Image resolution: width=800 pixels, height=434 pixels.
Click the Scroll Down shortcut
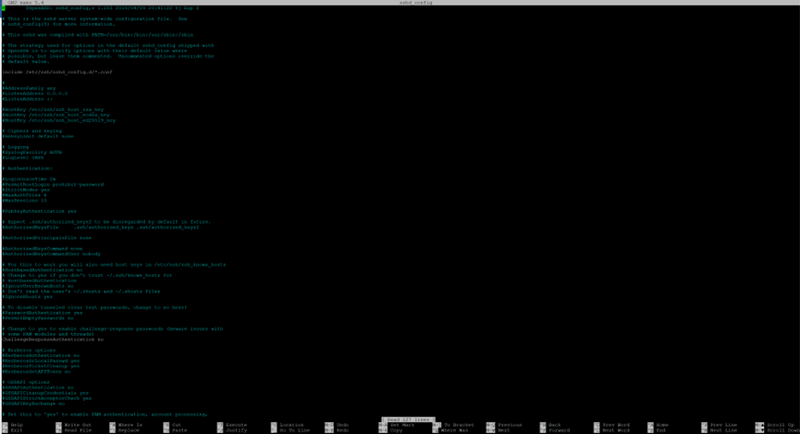tap(779, 429)
